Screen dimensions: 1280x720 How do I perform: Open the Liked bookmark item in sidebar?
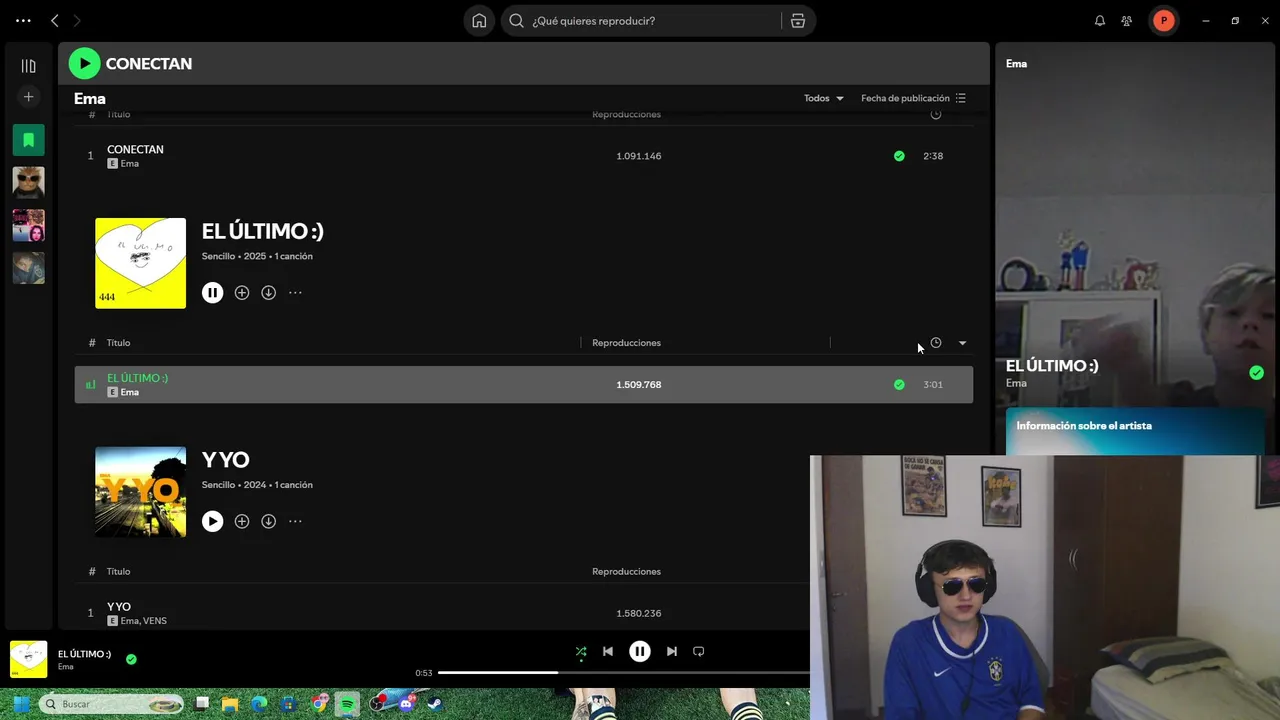(28, 140)
